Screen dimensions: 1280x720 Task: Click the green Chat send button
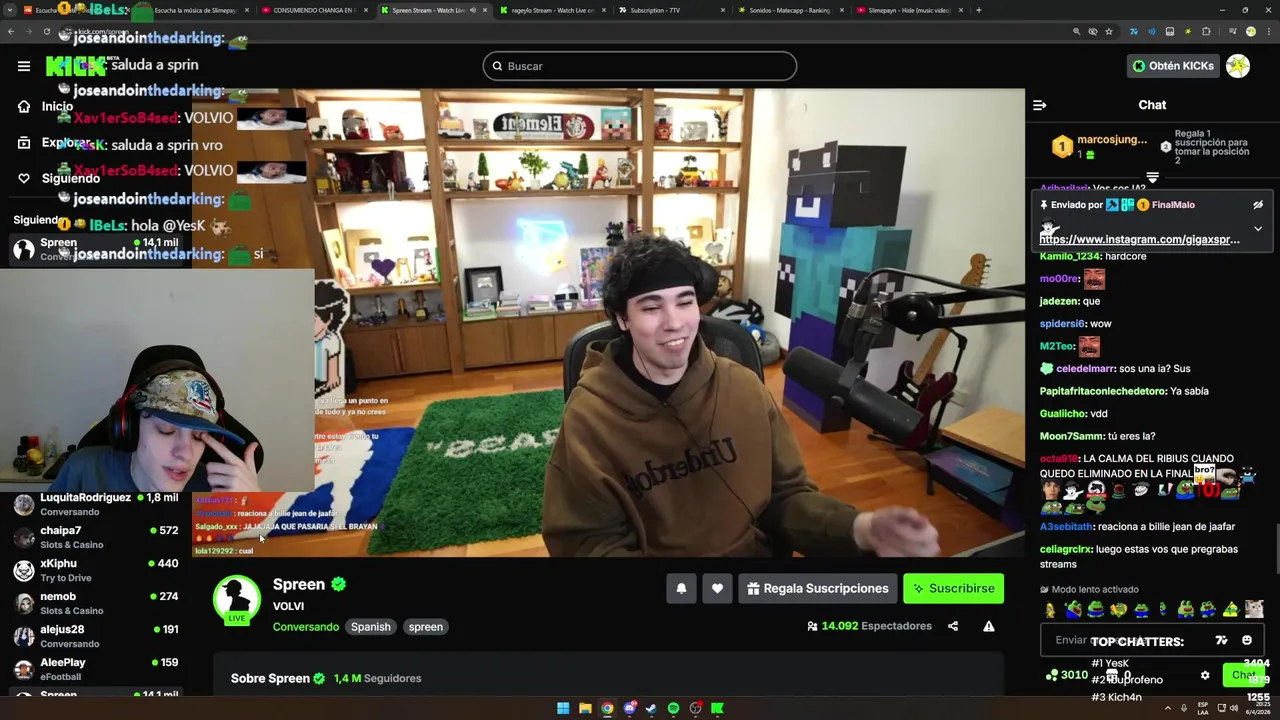tap(1243, 675)
